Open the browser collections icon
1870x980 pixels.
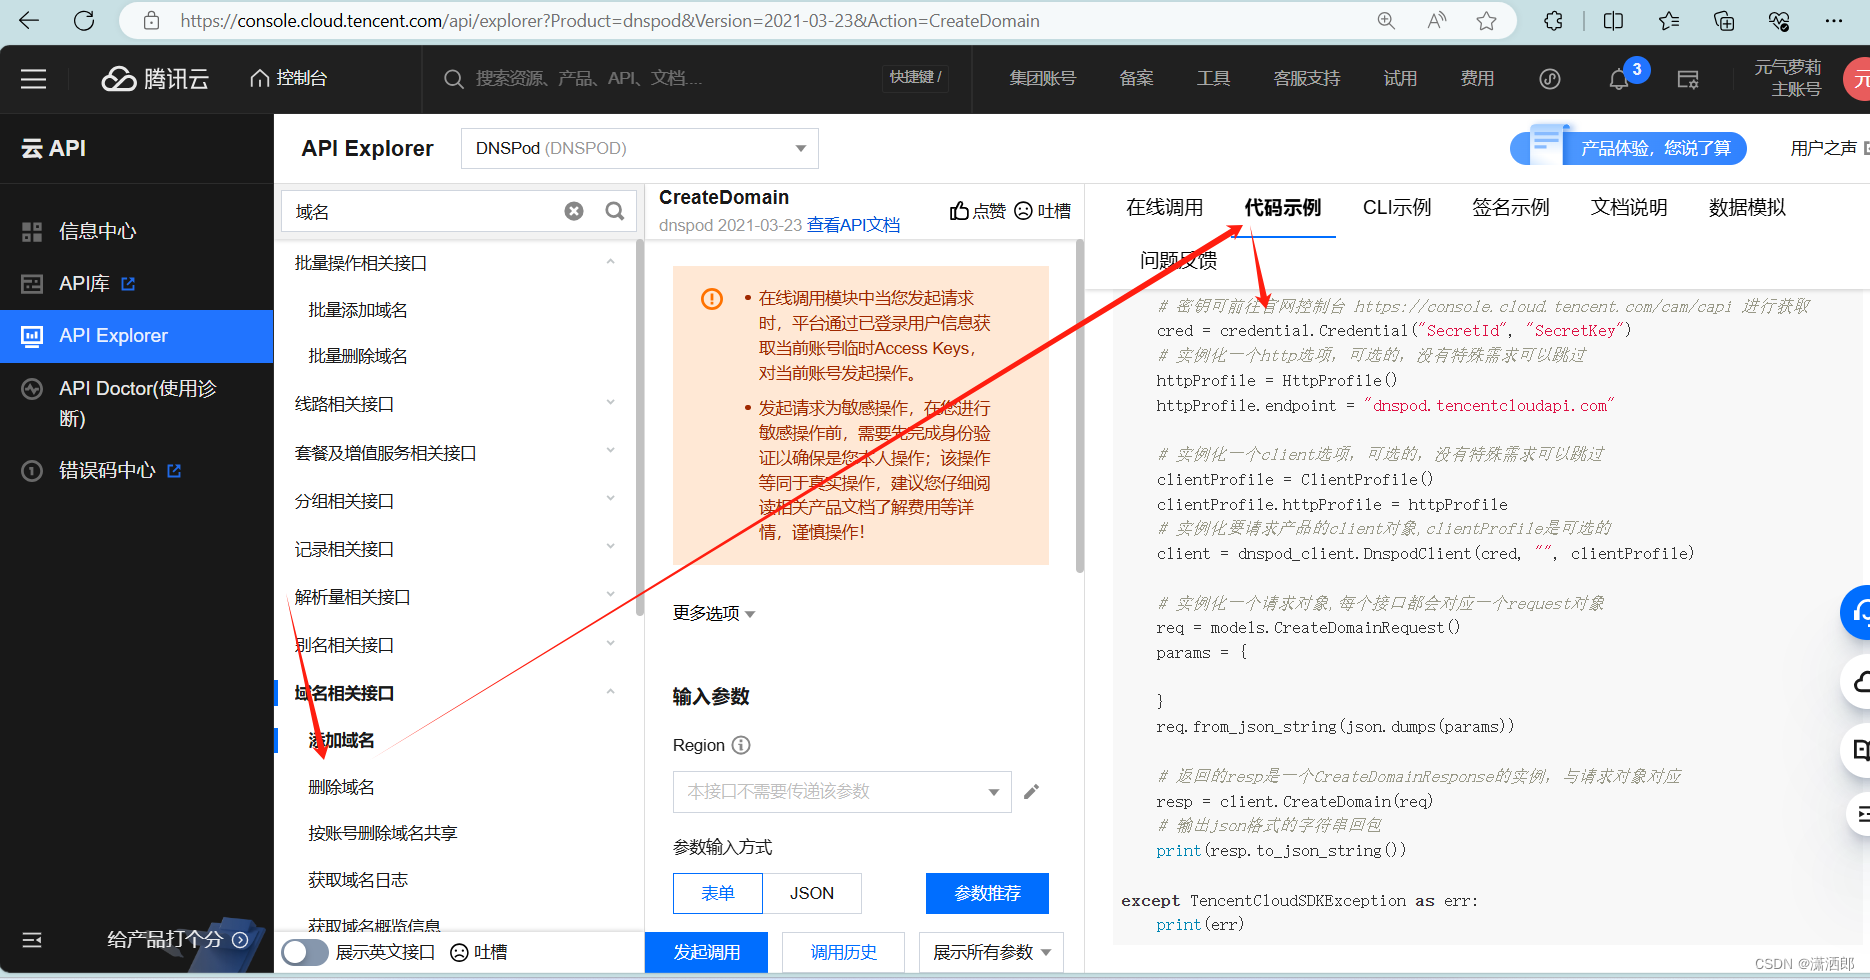click(1724, 21)
